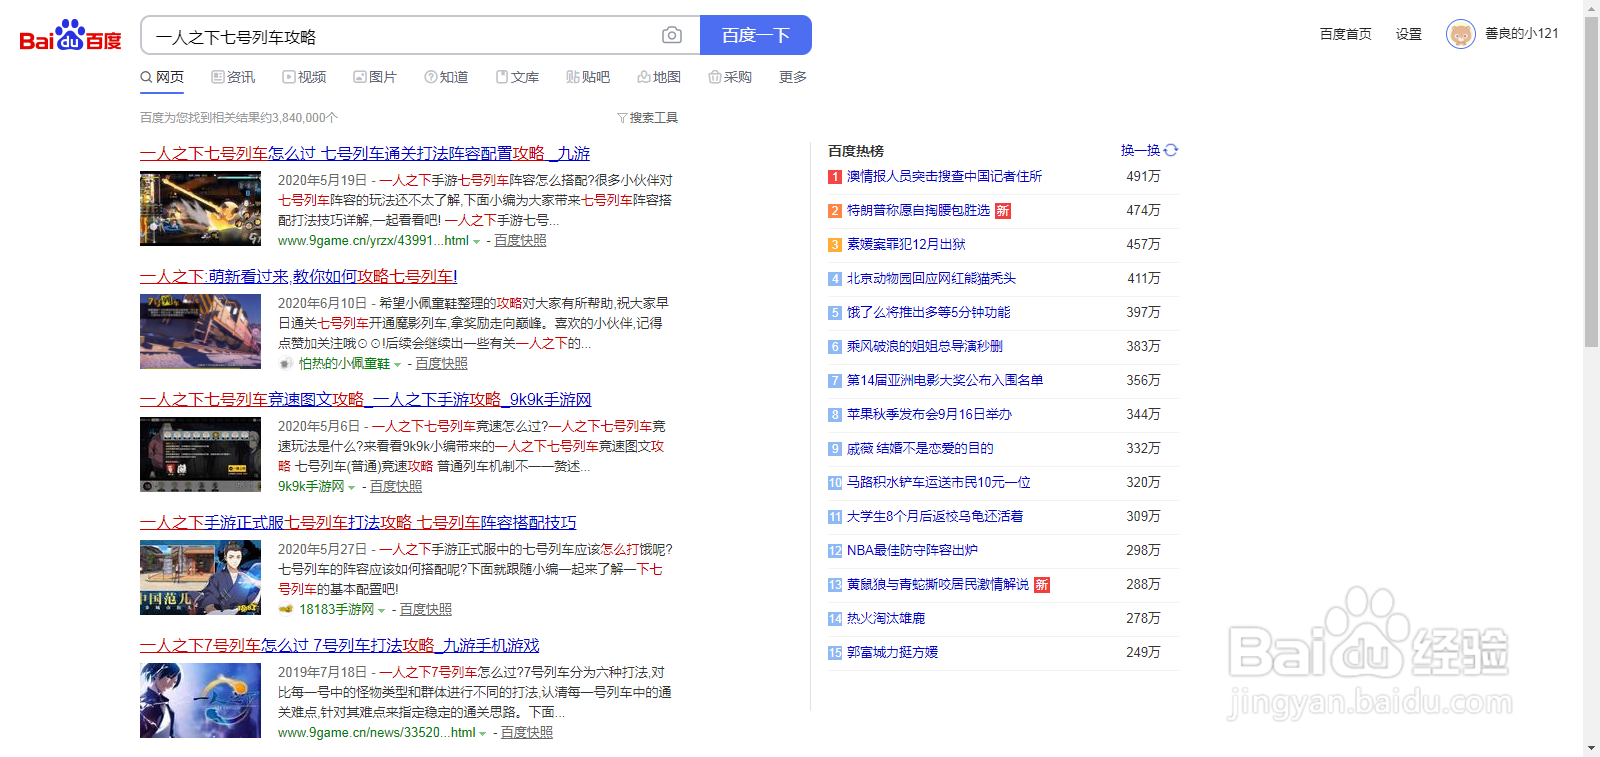
Task: Click the Baidu logo
Action: pyautogui.click(x=70, y=36)
